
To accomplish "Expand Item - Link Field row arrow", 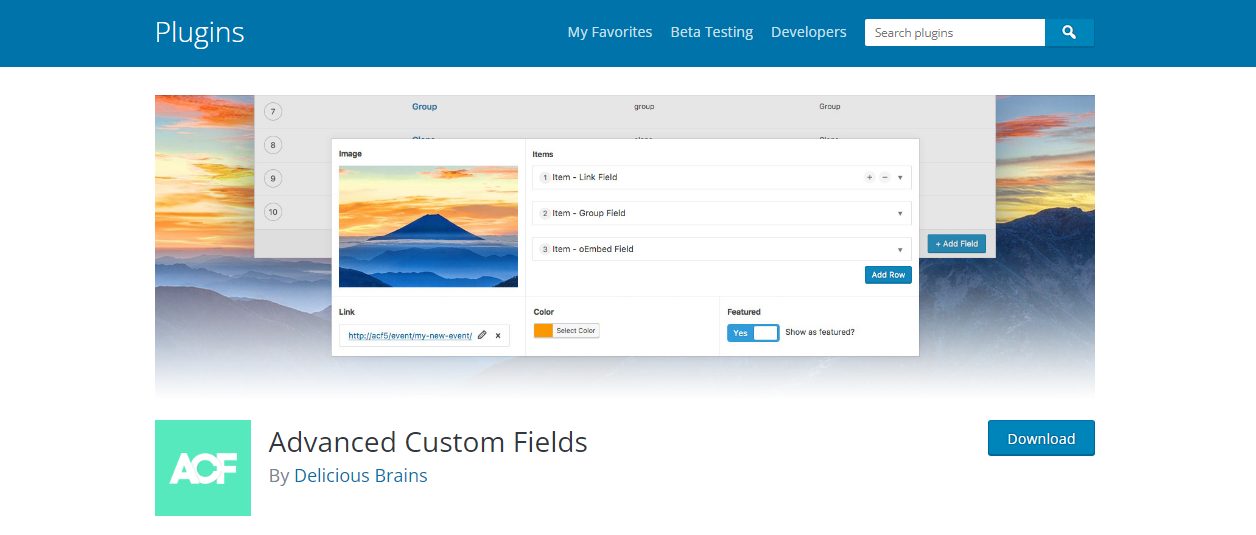I will pyautogui.click(x=900, y=178).
